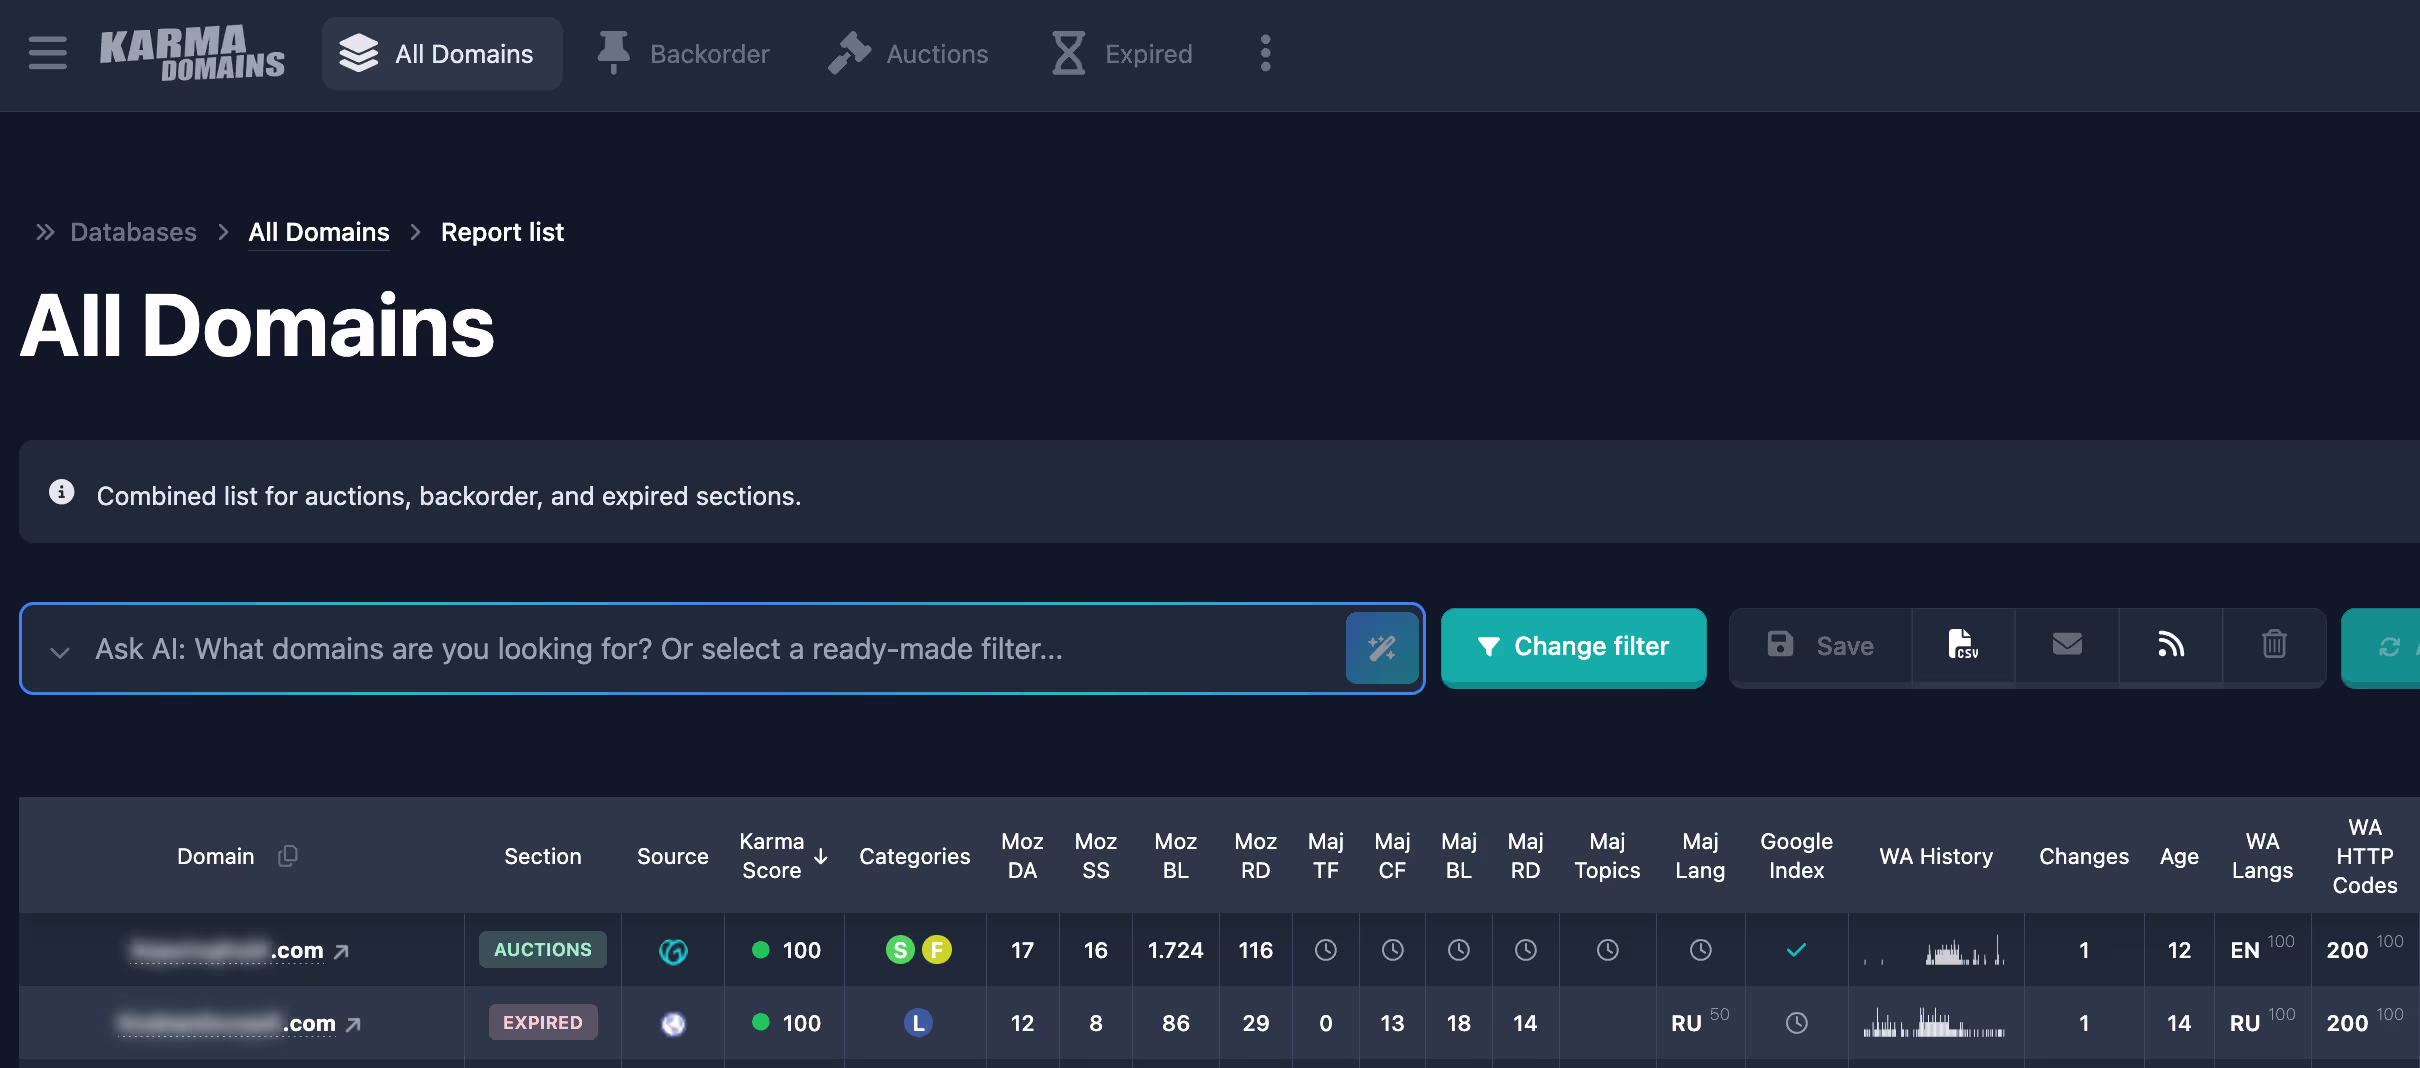Expand the breadcrumb double-chevron icon

(45, 232)
